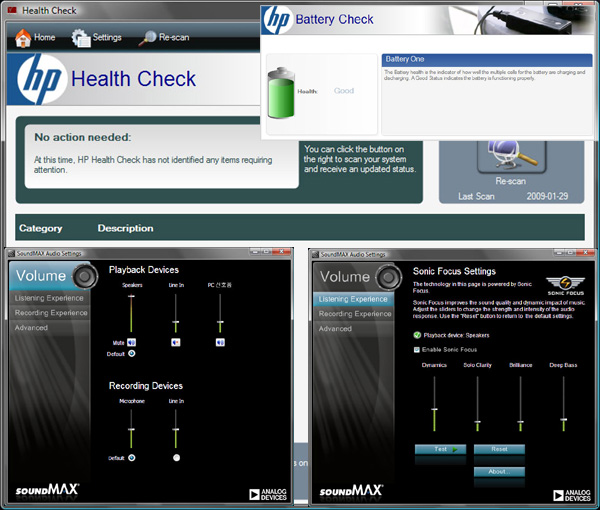Click the large Re-scan computer icon
The width and height of the screenshot is (600, 510).
point(511,156)
